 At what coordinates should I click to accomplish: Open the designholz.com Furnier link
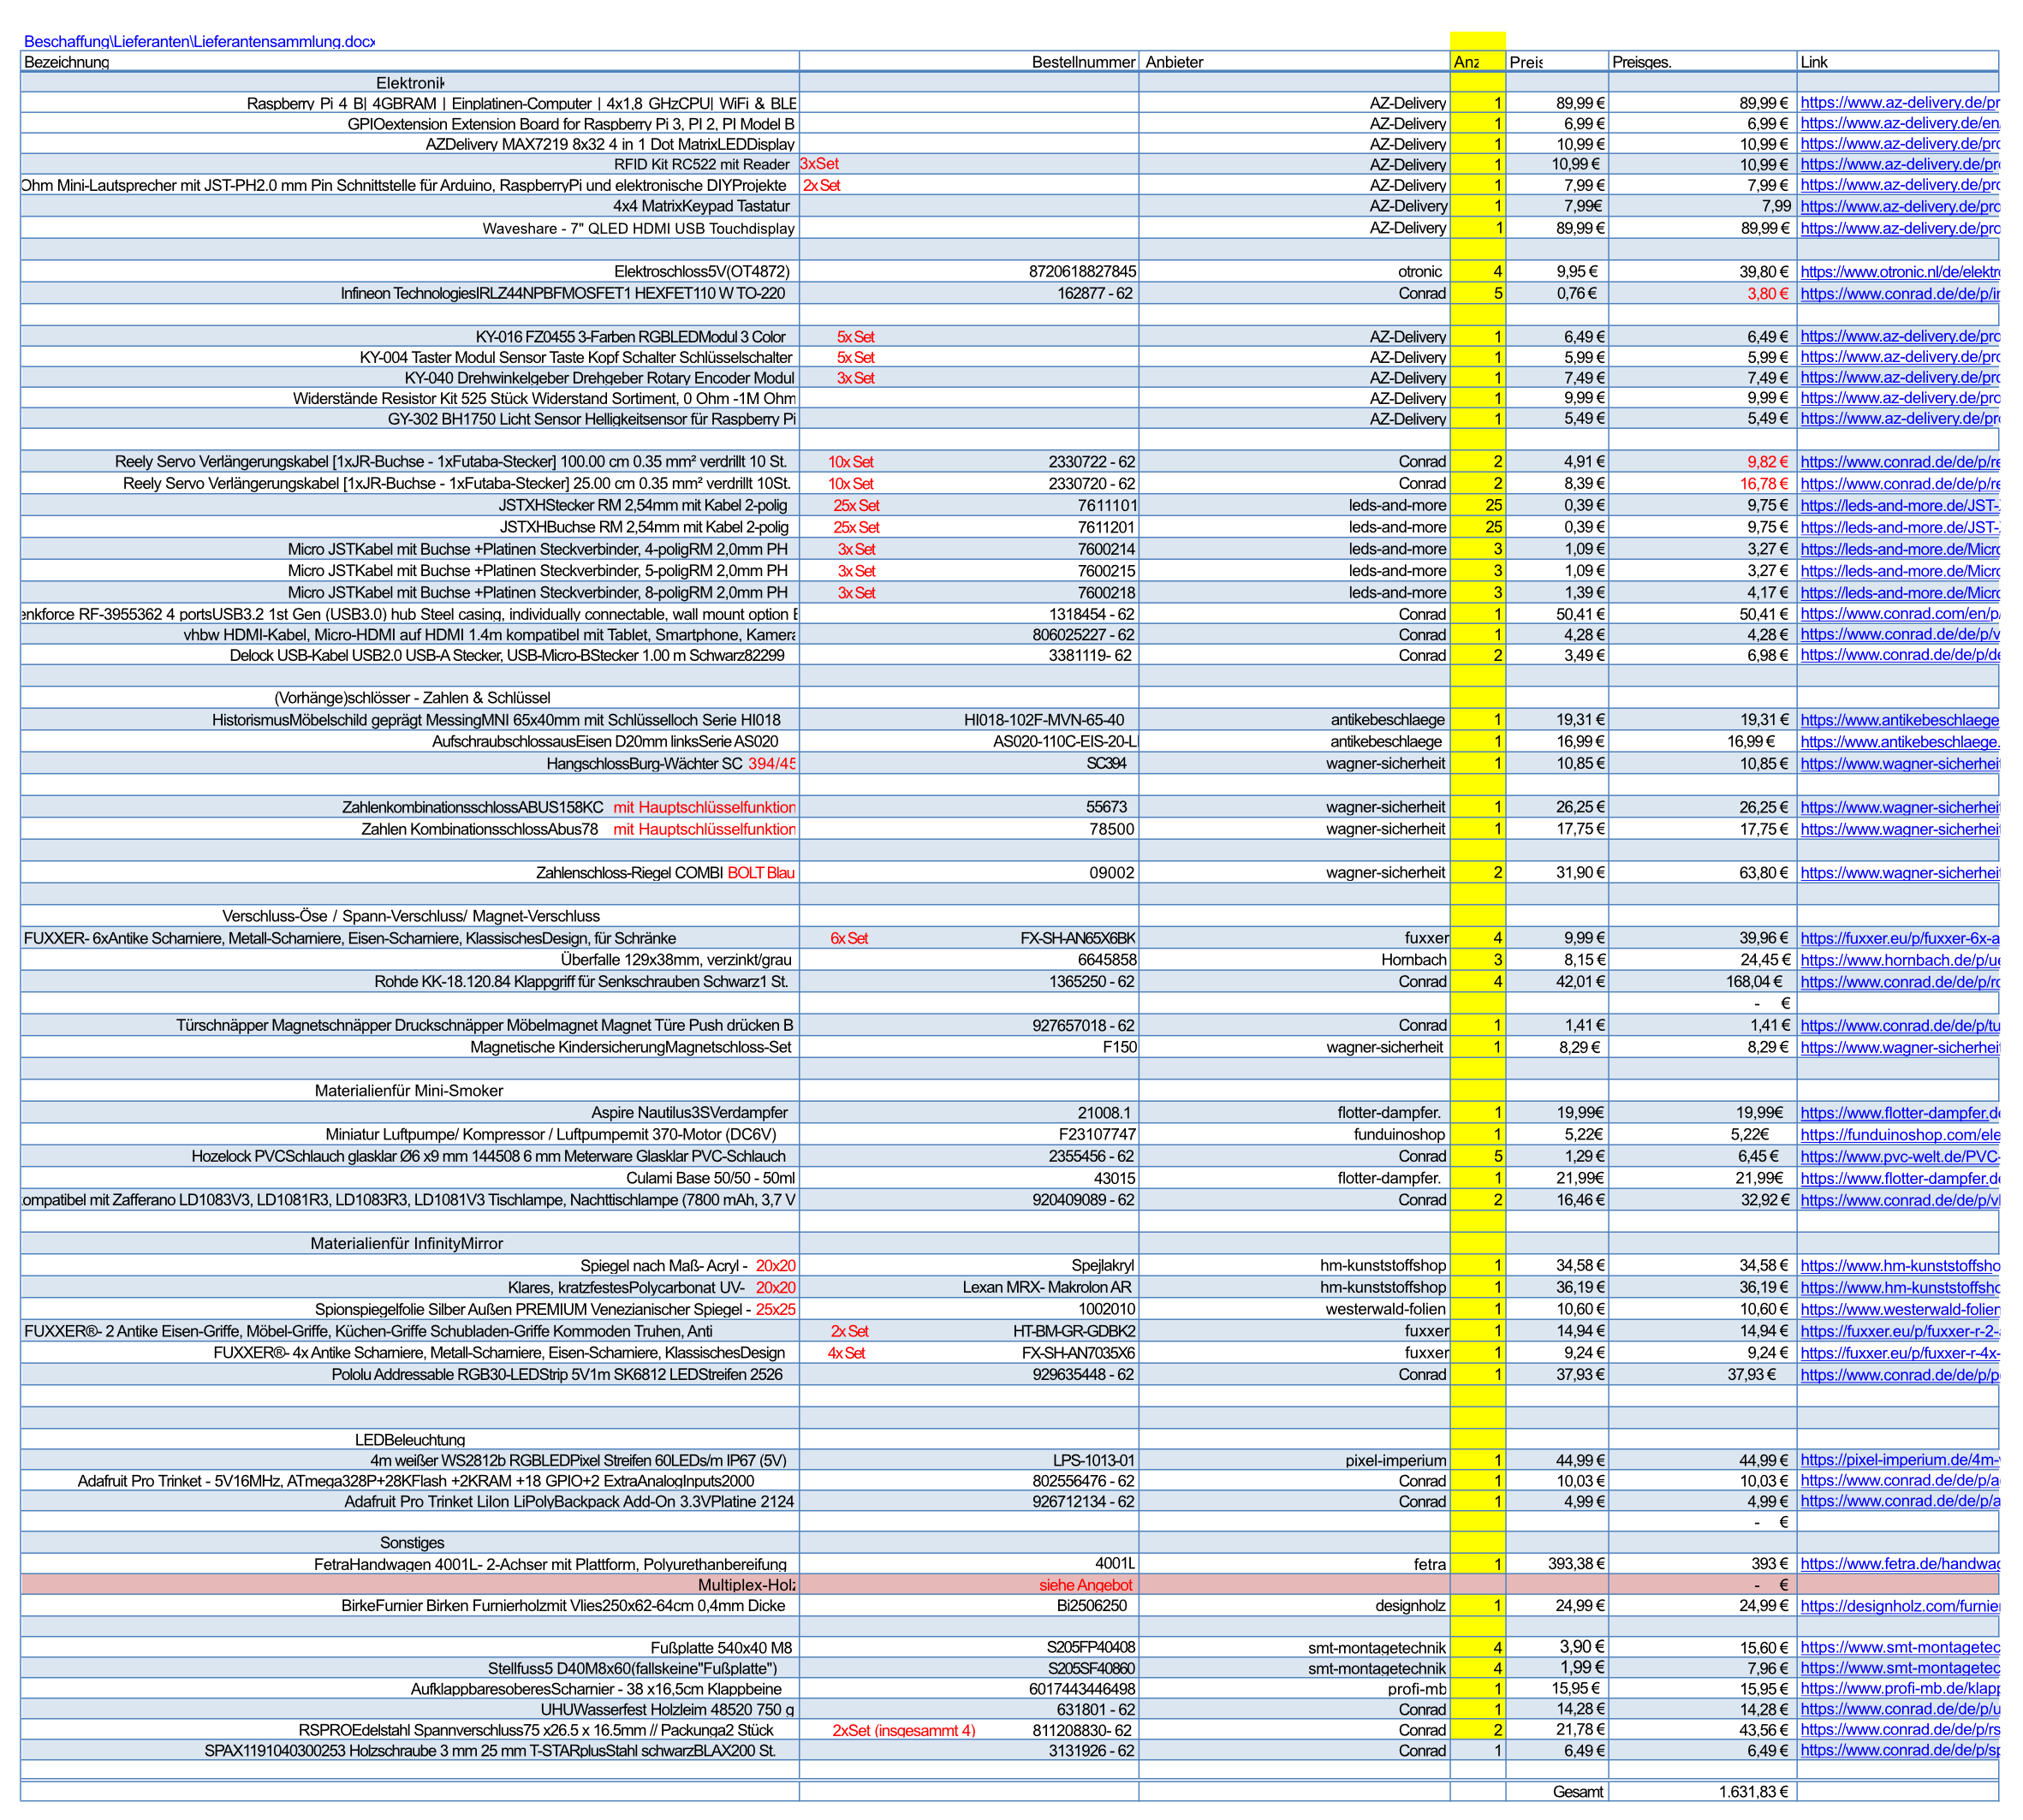pos(1898,1606)
